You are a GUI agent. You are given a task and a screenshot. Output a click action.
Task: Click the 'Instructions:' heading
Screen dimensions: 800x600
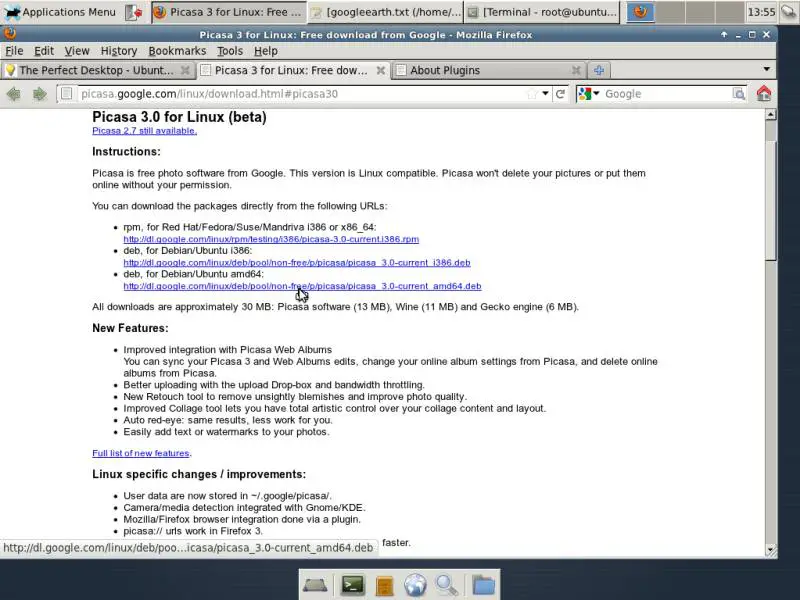point(127,152)
